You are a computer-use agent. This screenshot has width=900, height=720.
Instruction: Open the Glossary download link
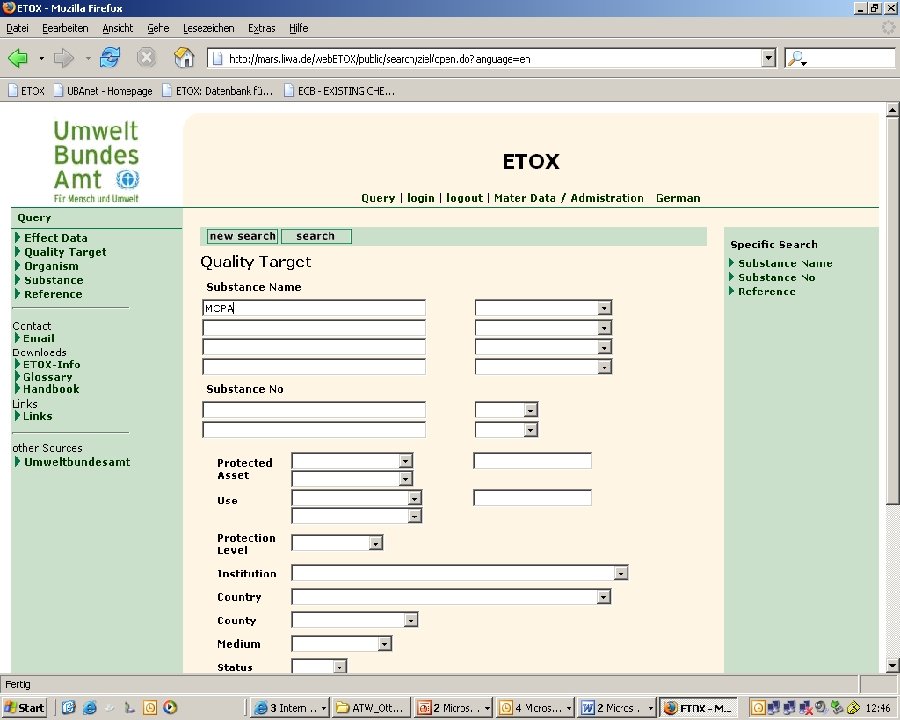tap(48, 377)
